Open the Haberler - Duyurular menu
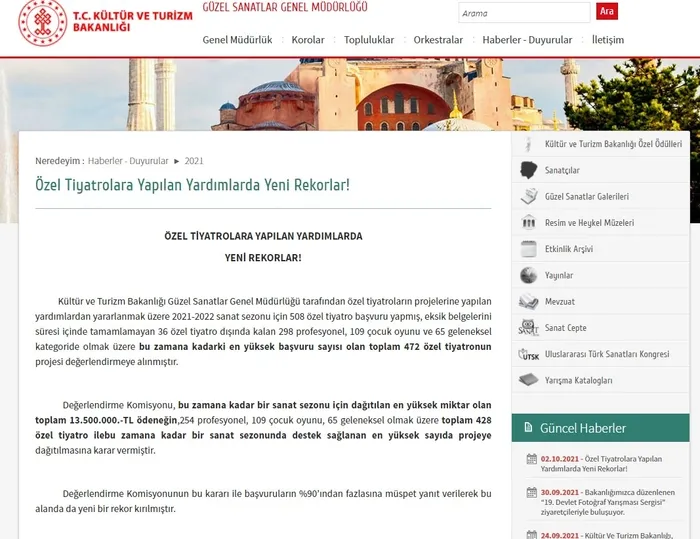The height and width of the screenshot is (539, 700). pyautogui.click(x=527, y=40)
